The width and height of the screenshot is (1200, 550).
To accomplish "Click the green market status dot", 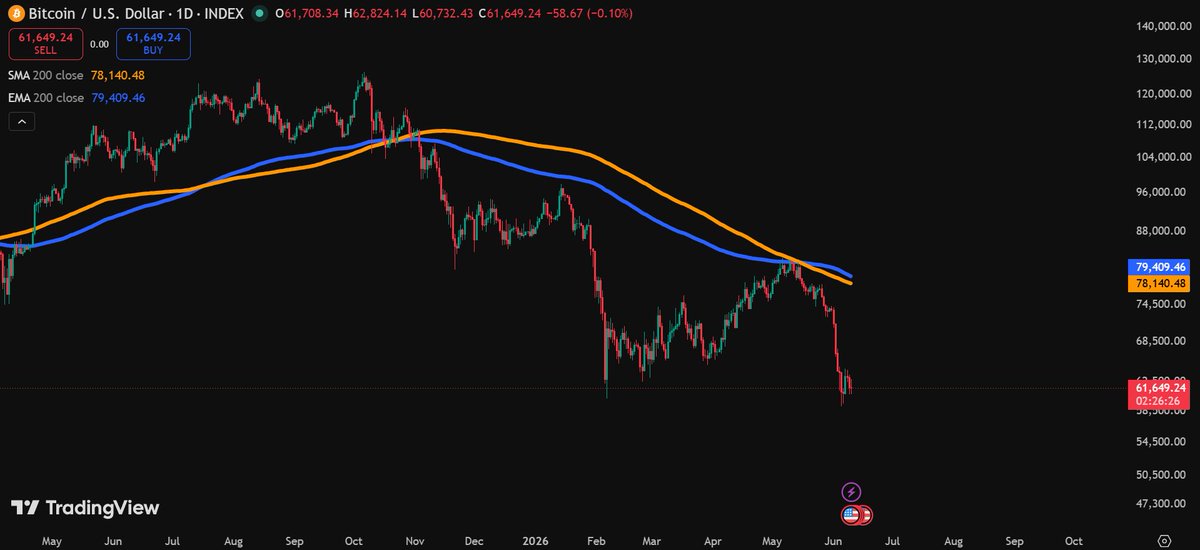I will (260, 14).
